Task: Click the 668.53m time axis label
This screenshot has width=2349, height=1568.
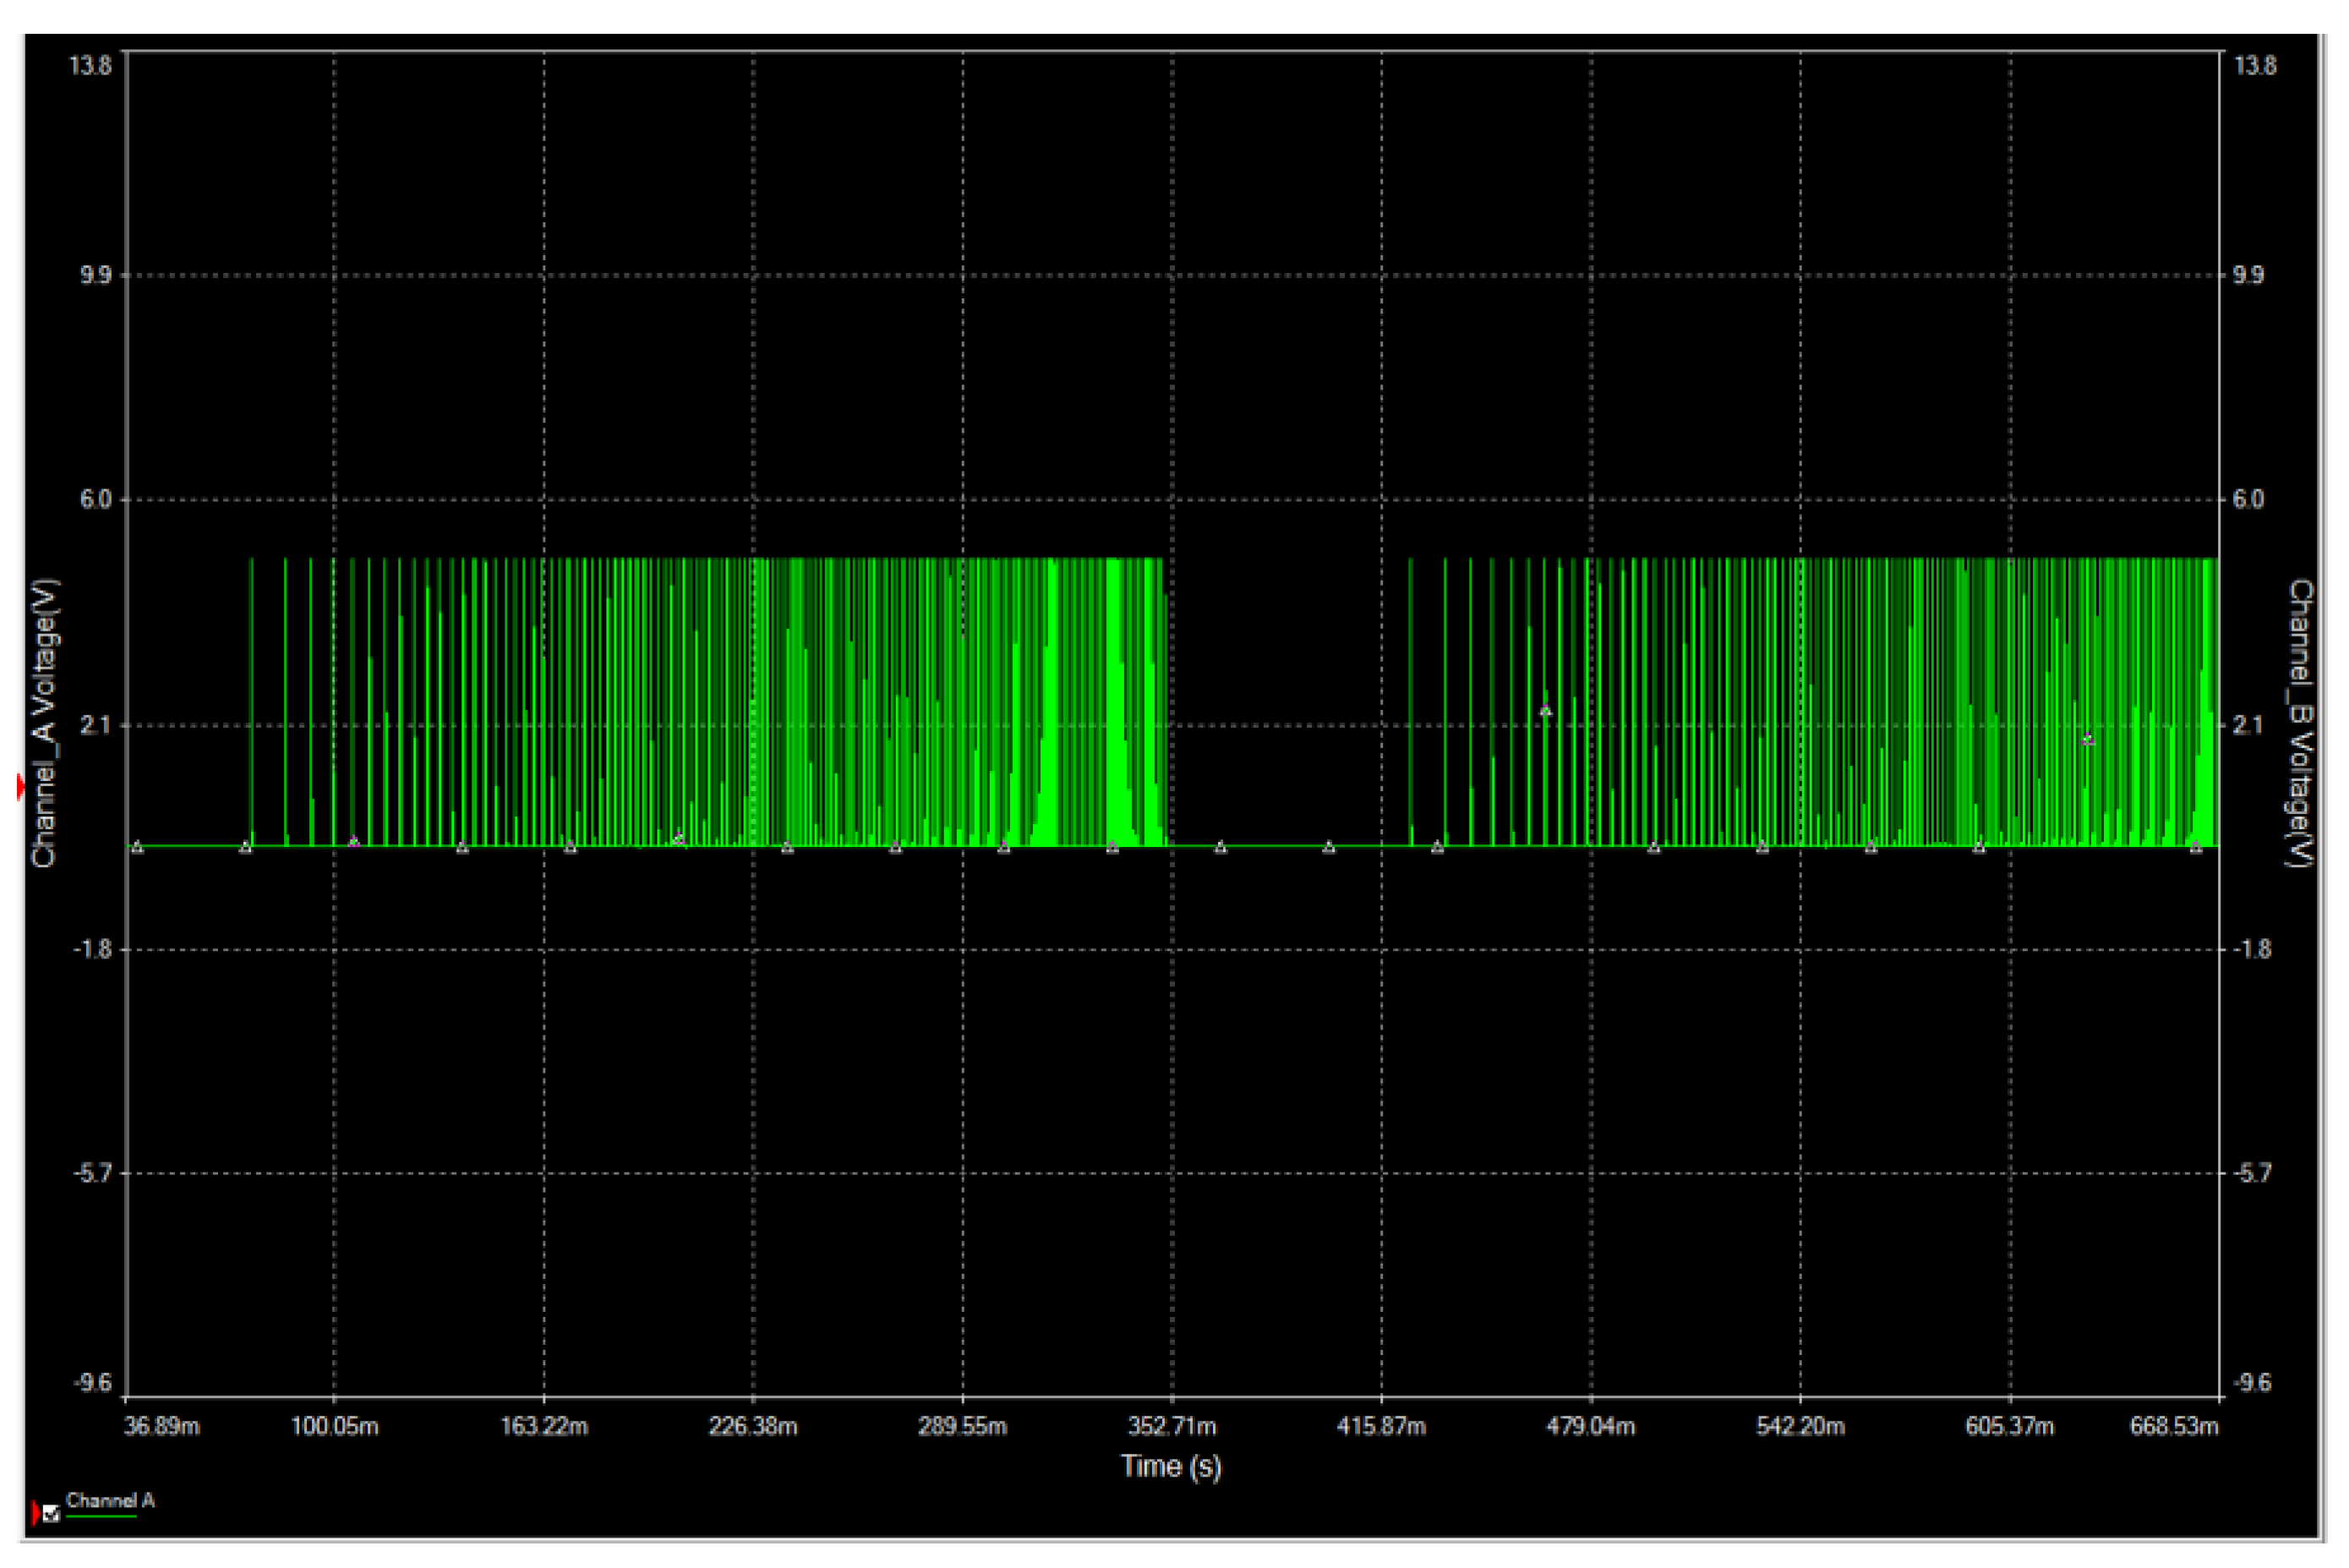Action: [x=2173, y=1426]
